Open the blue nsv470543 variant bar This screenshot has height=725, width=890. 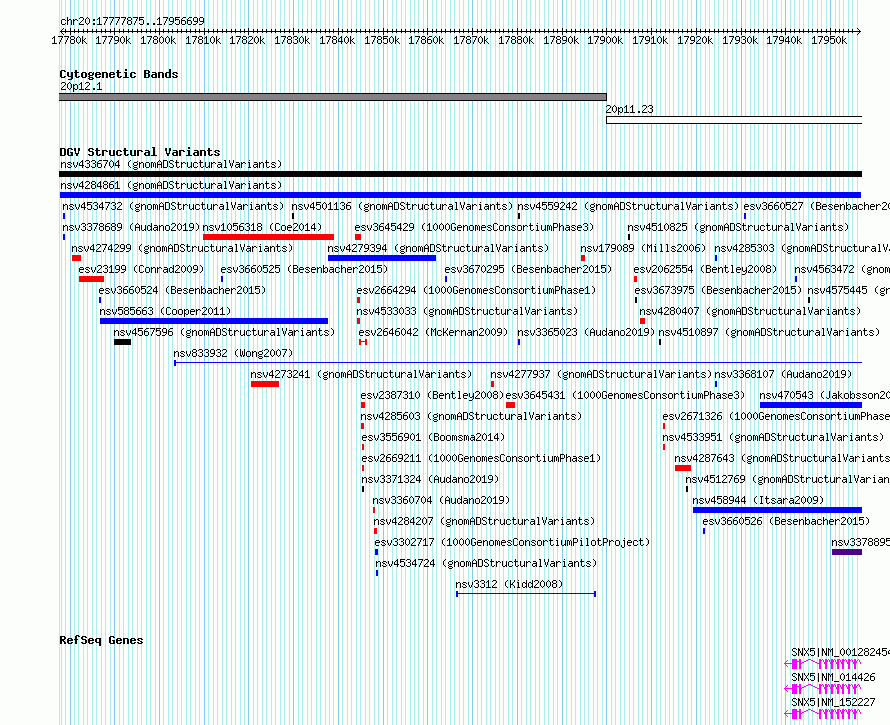(x=811, y=405)
